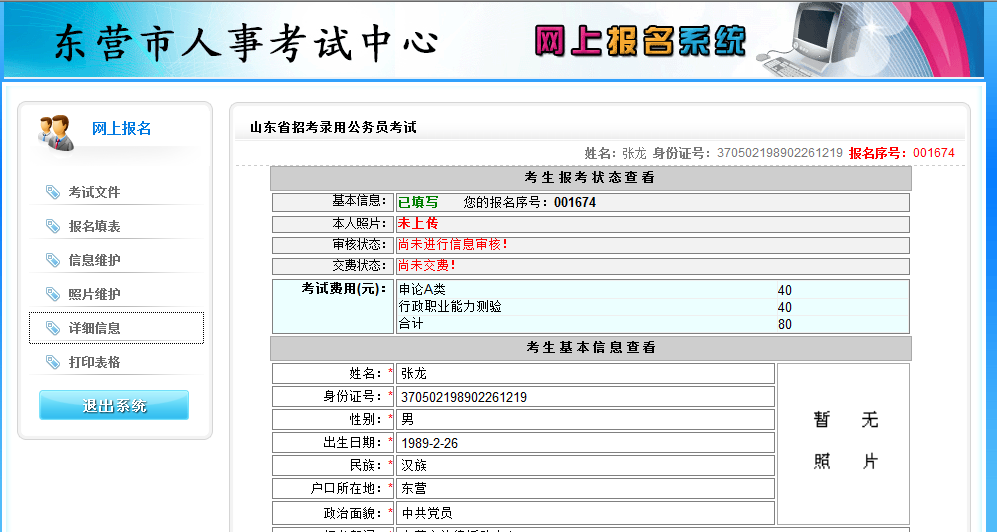This screenshot has height=532, width=997.
Task: Click the tag icon beside 报名填表
Action: (53, 226)
